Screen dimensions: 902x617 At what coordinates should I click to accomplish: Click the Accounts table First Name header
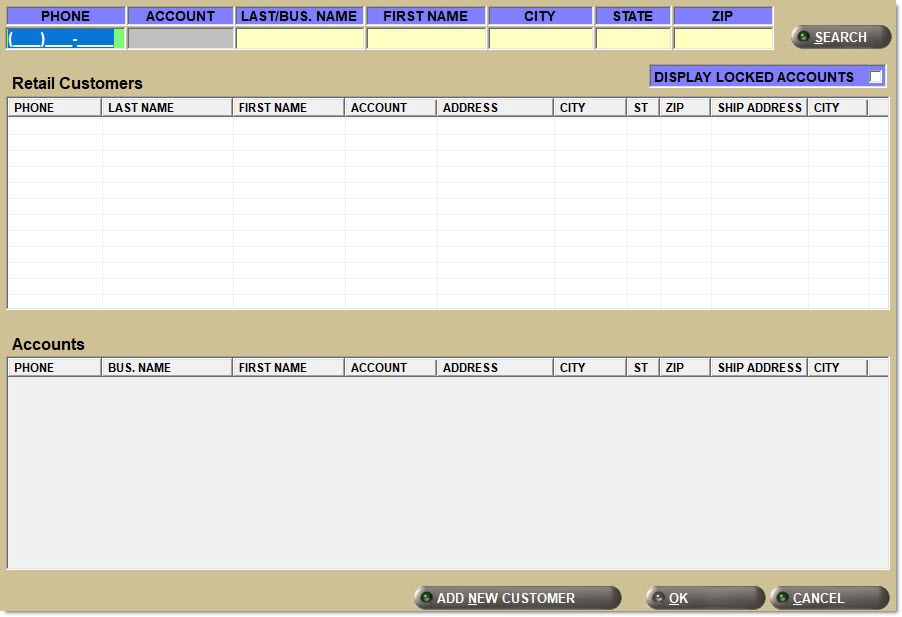pos(288,367)
